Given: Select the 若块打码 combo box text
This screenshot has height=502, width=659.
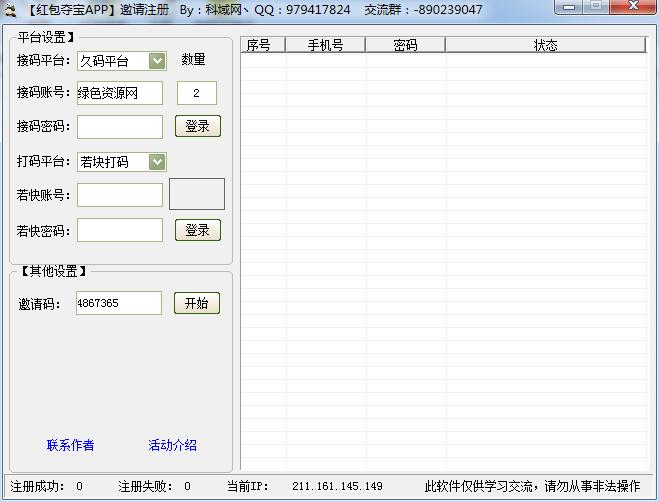Looking at the screenshot, I should point(104,162).
